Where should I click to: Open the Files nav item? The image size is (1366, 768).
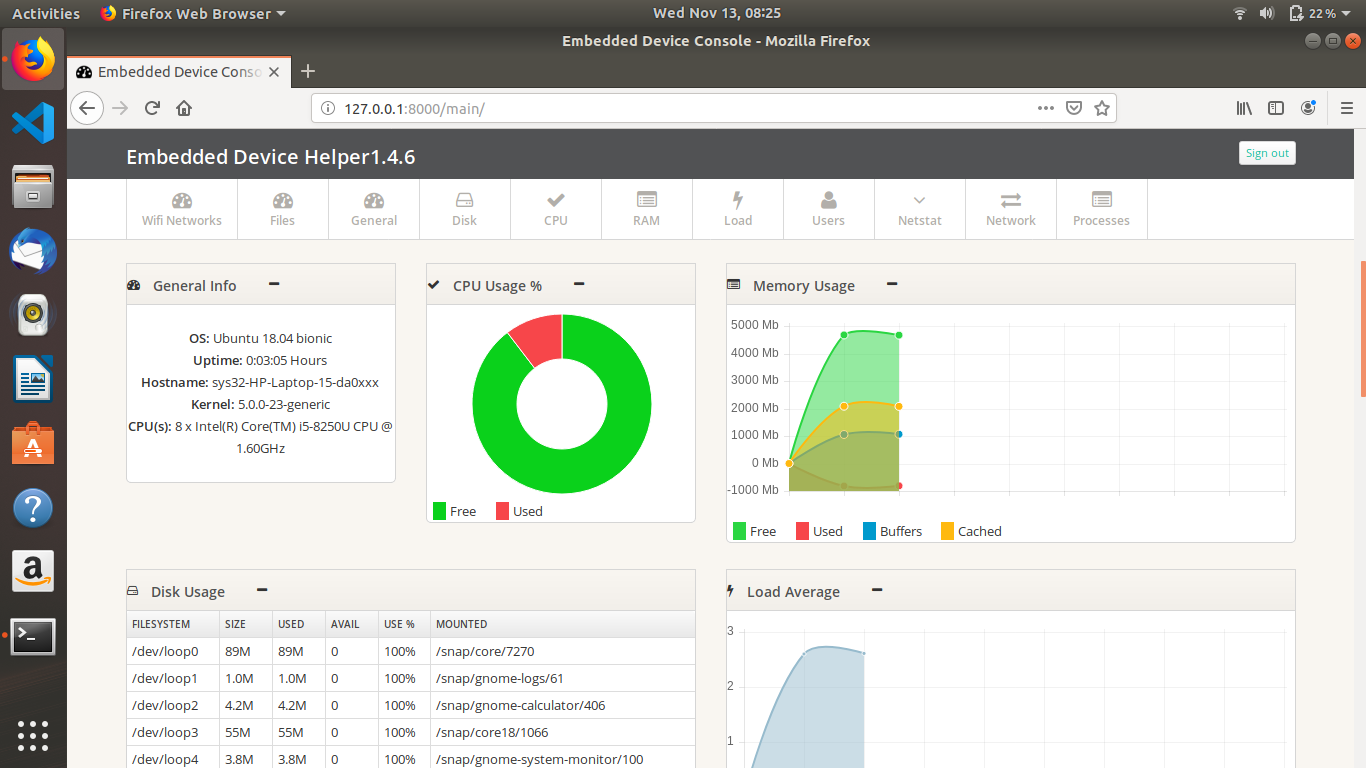[283, 209]
